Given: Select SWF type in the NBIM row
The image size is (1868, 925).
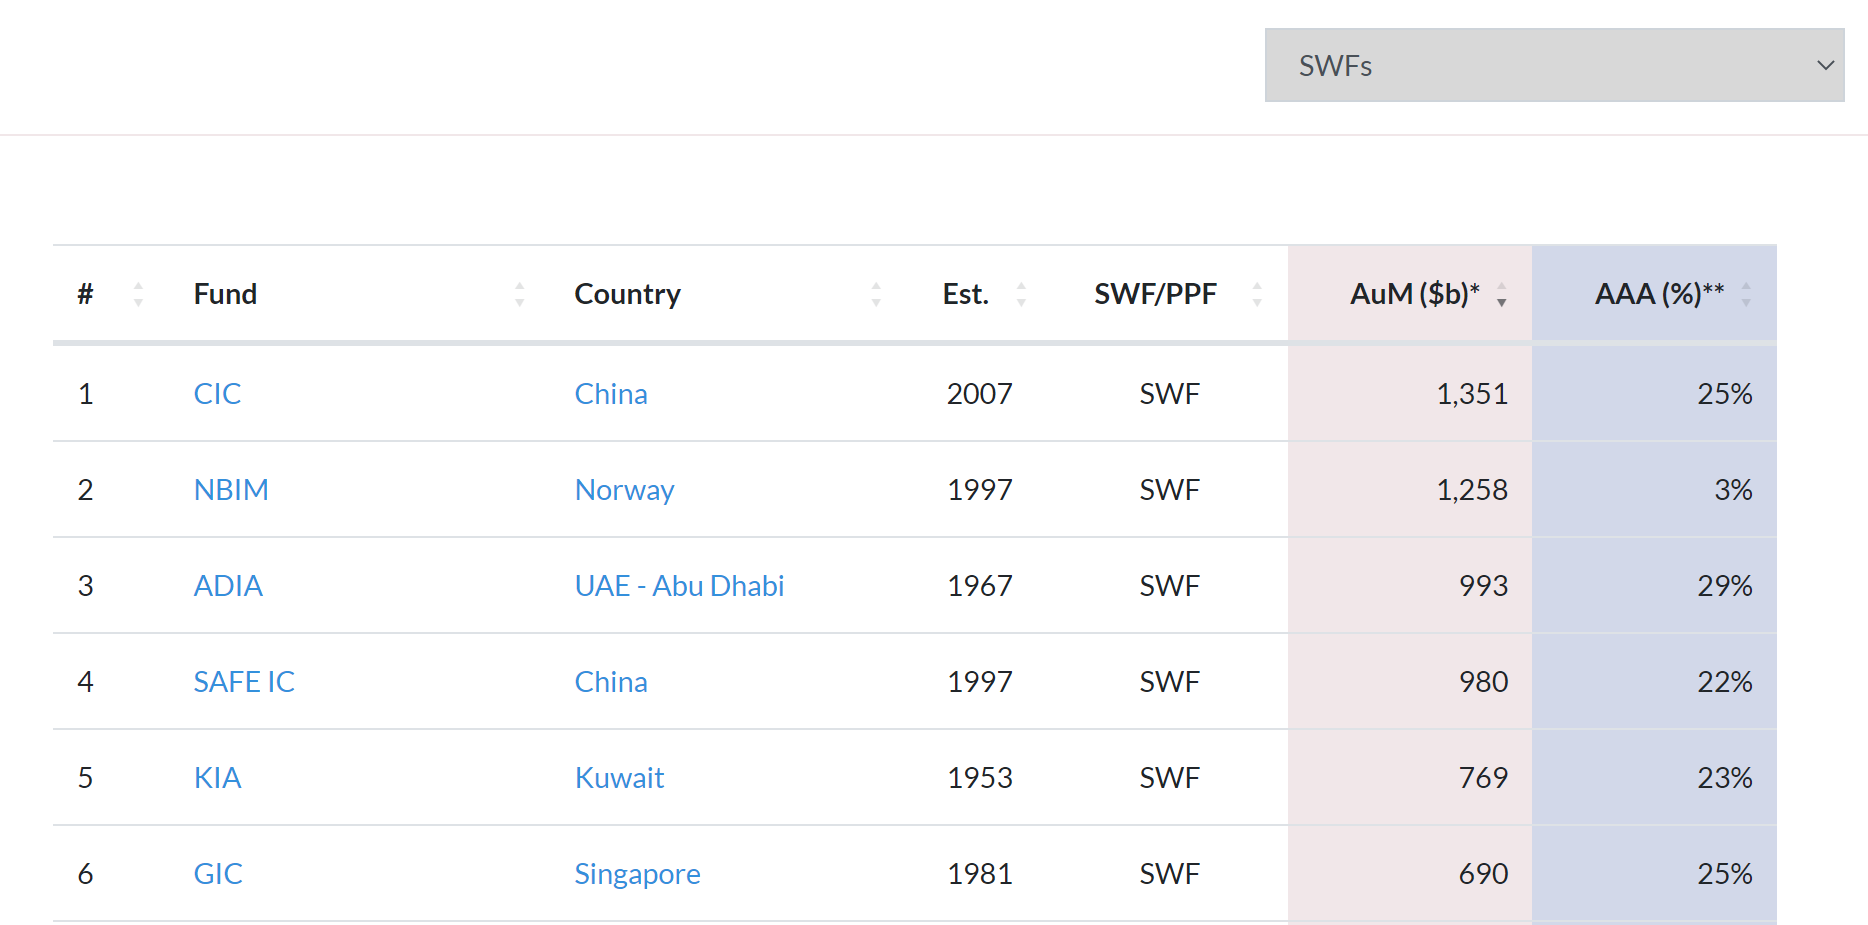Looking at the screenshot, I should point(1169,489).
